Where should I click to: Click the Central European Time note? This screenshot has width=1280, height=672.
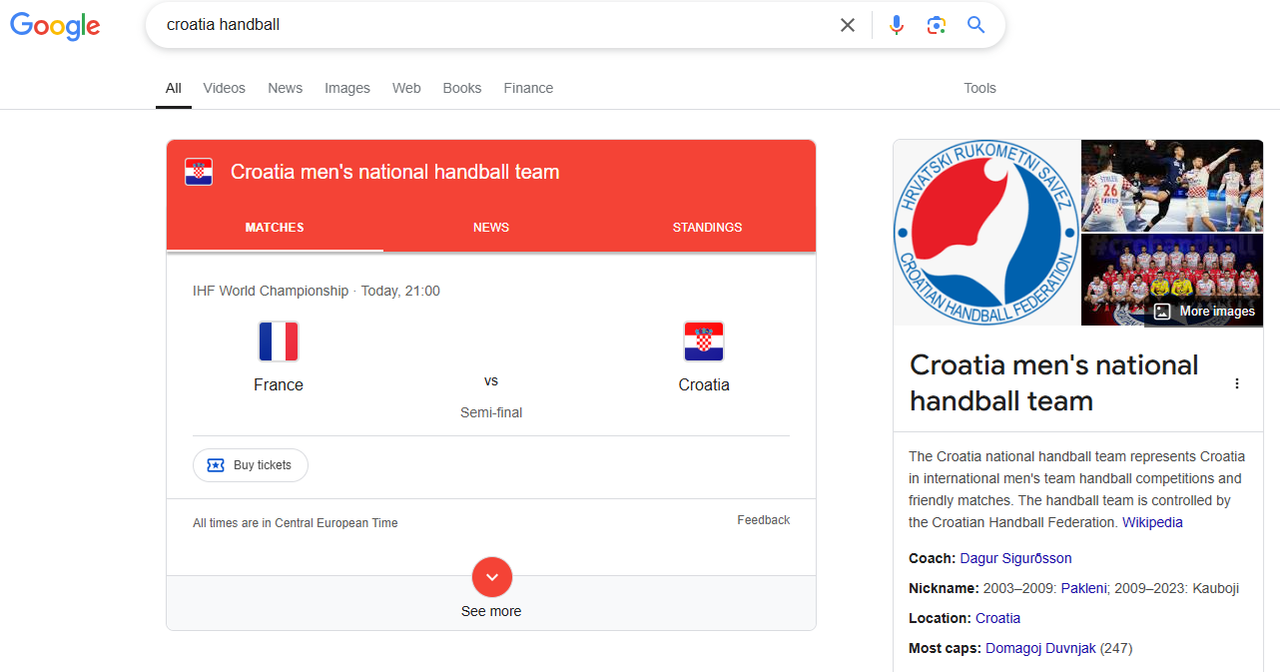[295, 523]
